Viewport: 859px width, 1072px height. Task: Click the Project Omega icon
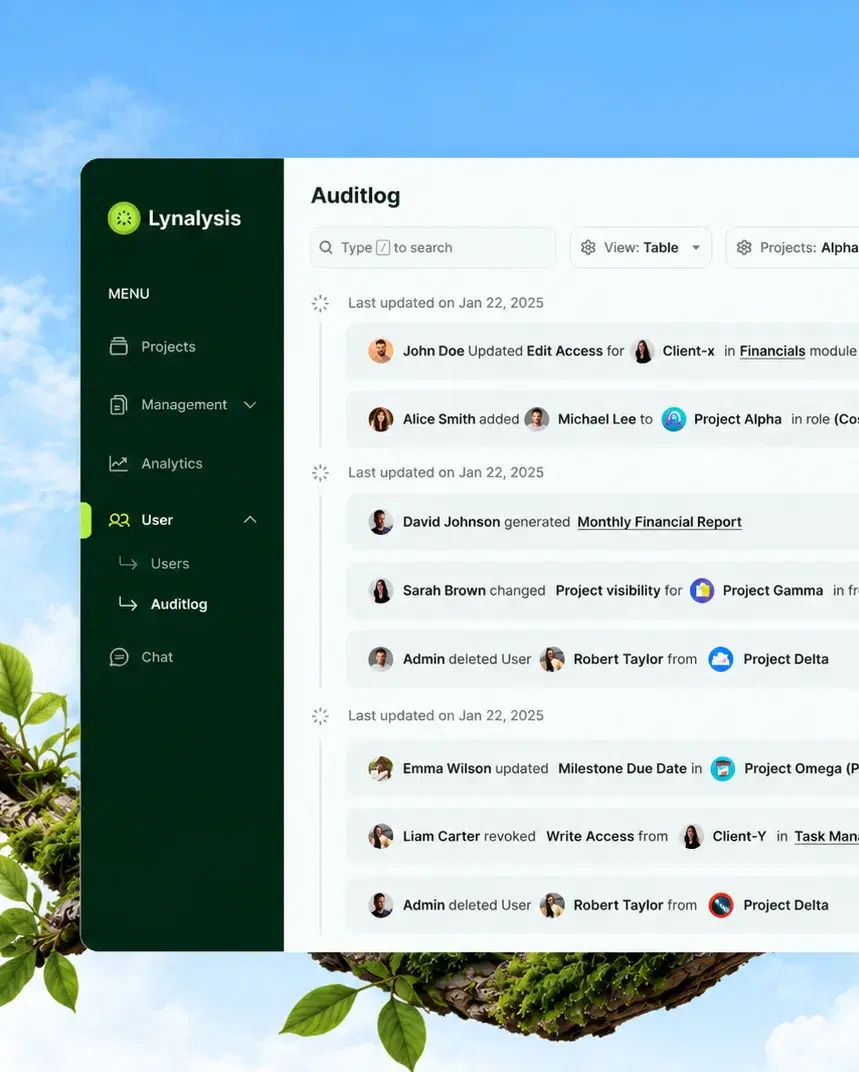coord(723,768)
